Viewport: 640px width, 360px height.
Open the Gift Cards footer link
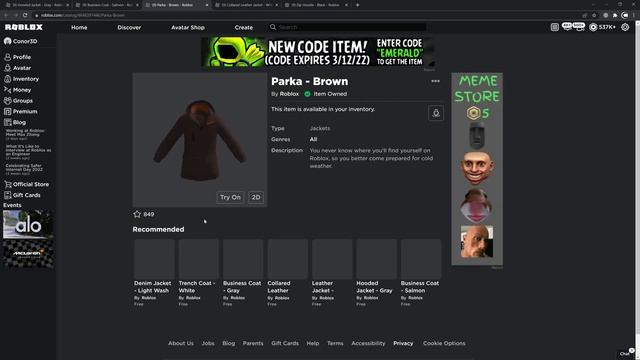pos(285,343)
